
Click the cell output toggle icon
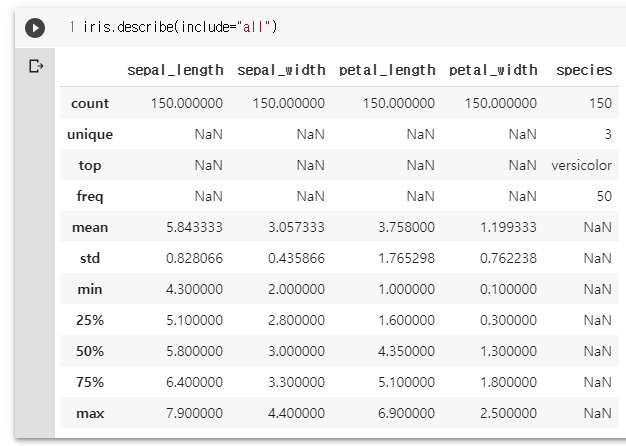click(36, 66)
